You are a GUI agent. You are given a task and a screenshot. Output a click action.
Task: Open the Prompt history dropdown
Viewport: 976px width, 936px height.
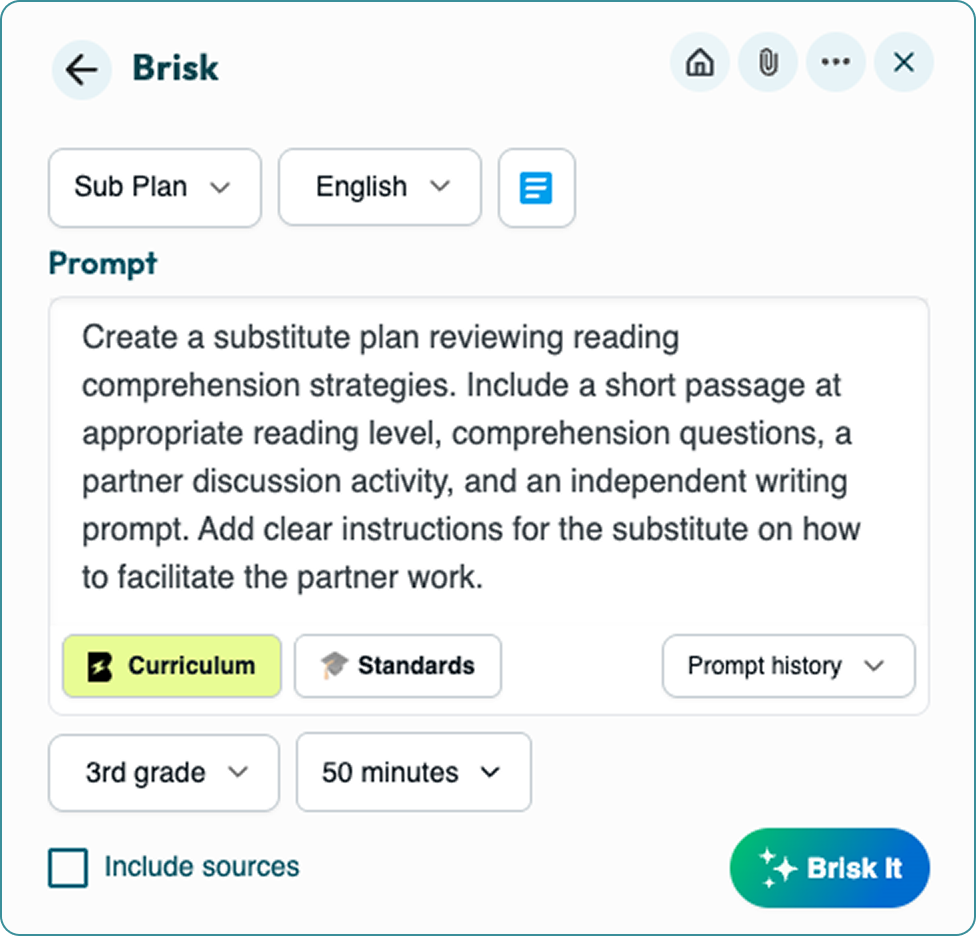click(789, 666)
